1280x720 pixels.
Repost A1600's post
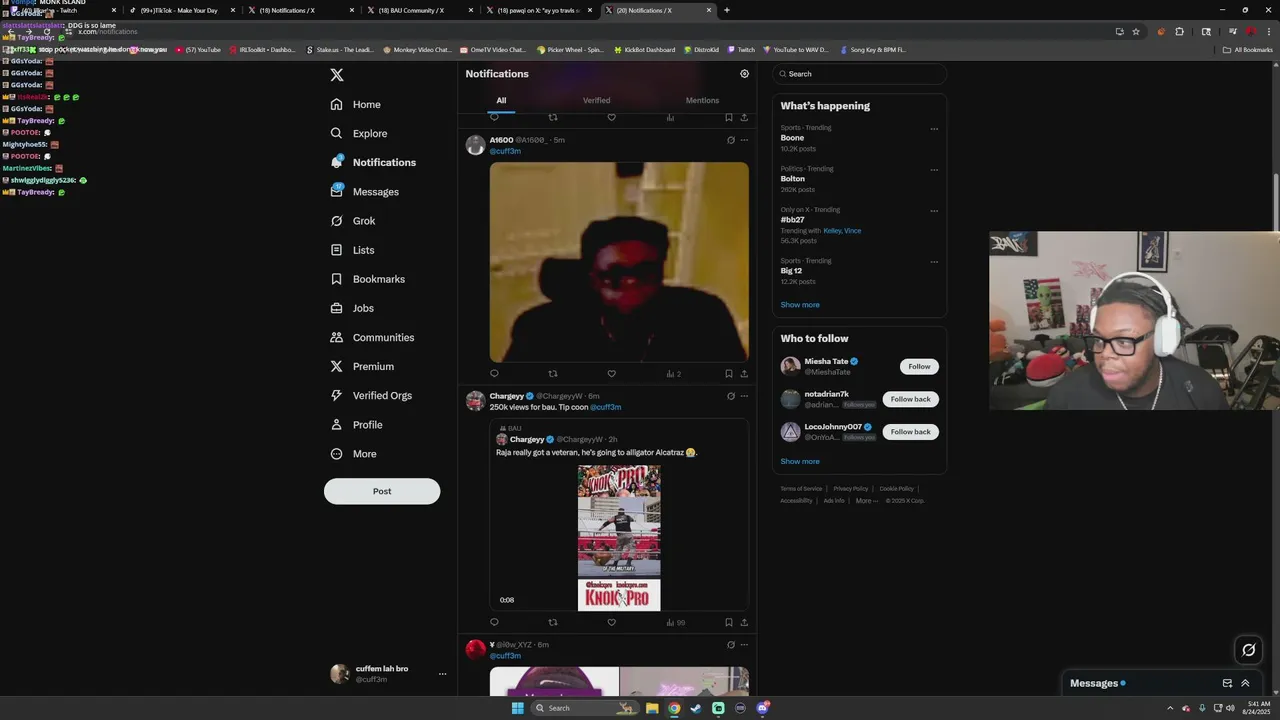553,374
